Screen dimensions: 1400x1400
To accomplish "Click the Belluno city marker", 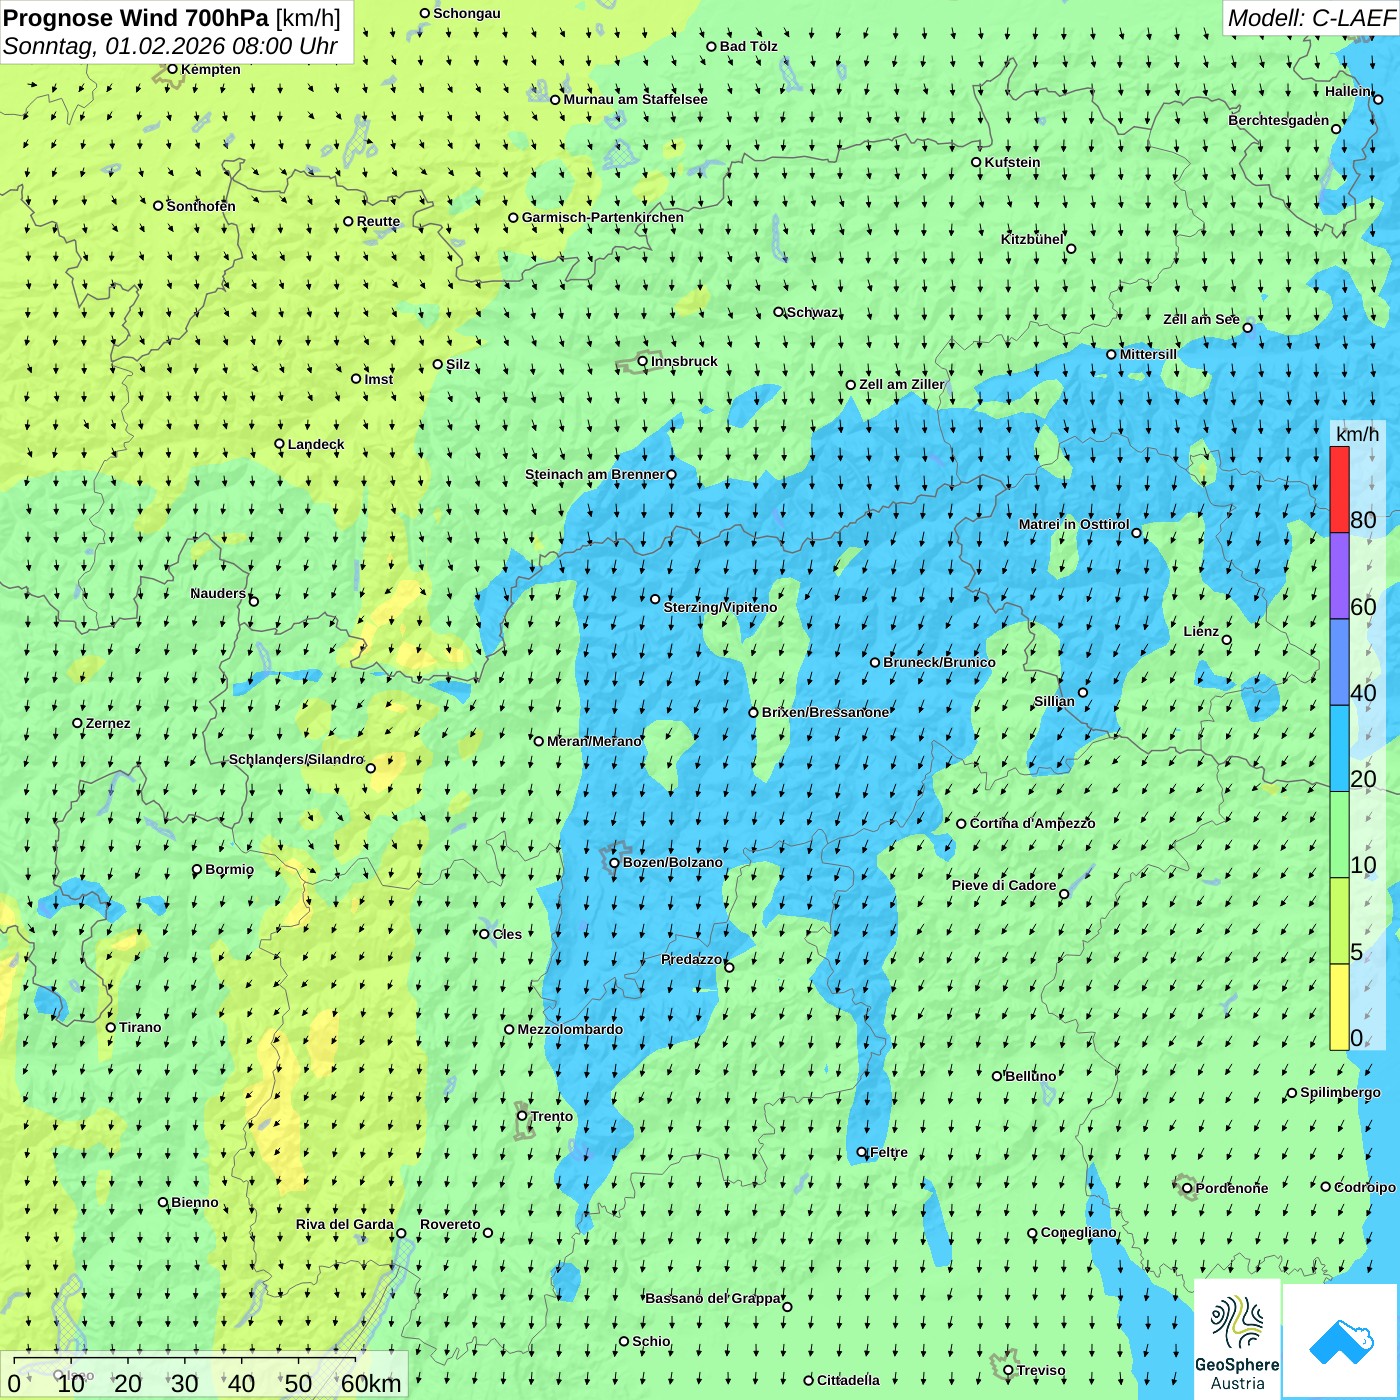I will click(x=997, y=1076).
